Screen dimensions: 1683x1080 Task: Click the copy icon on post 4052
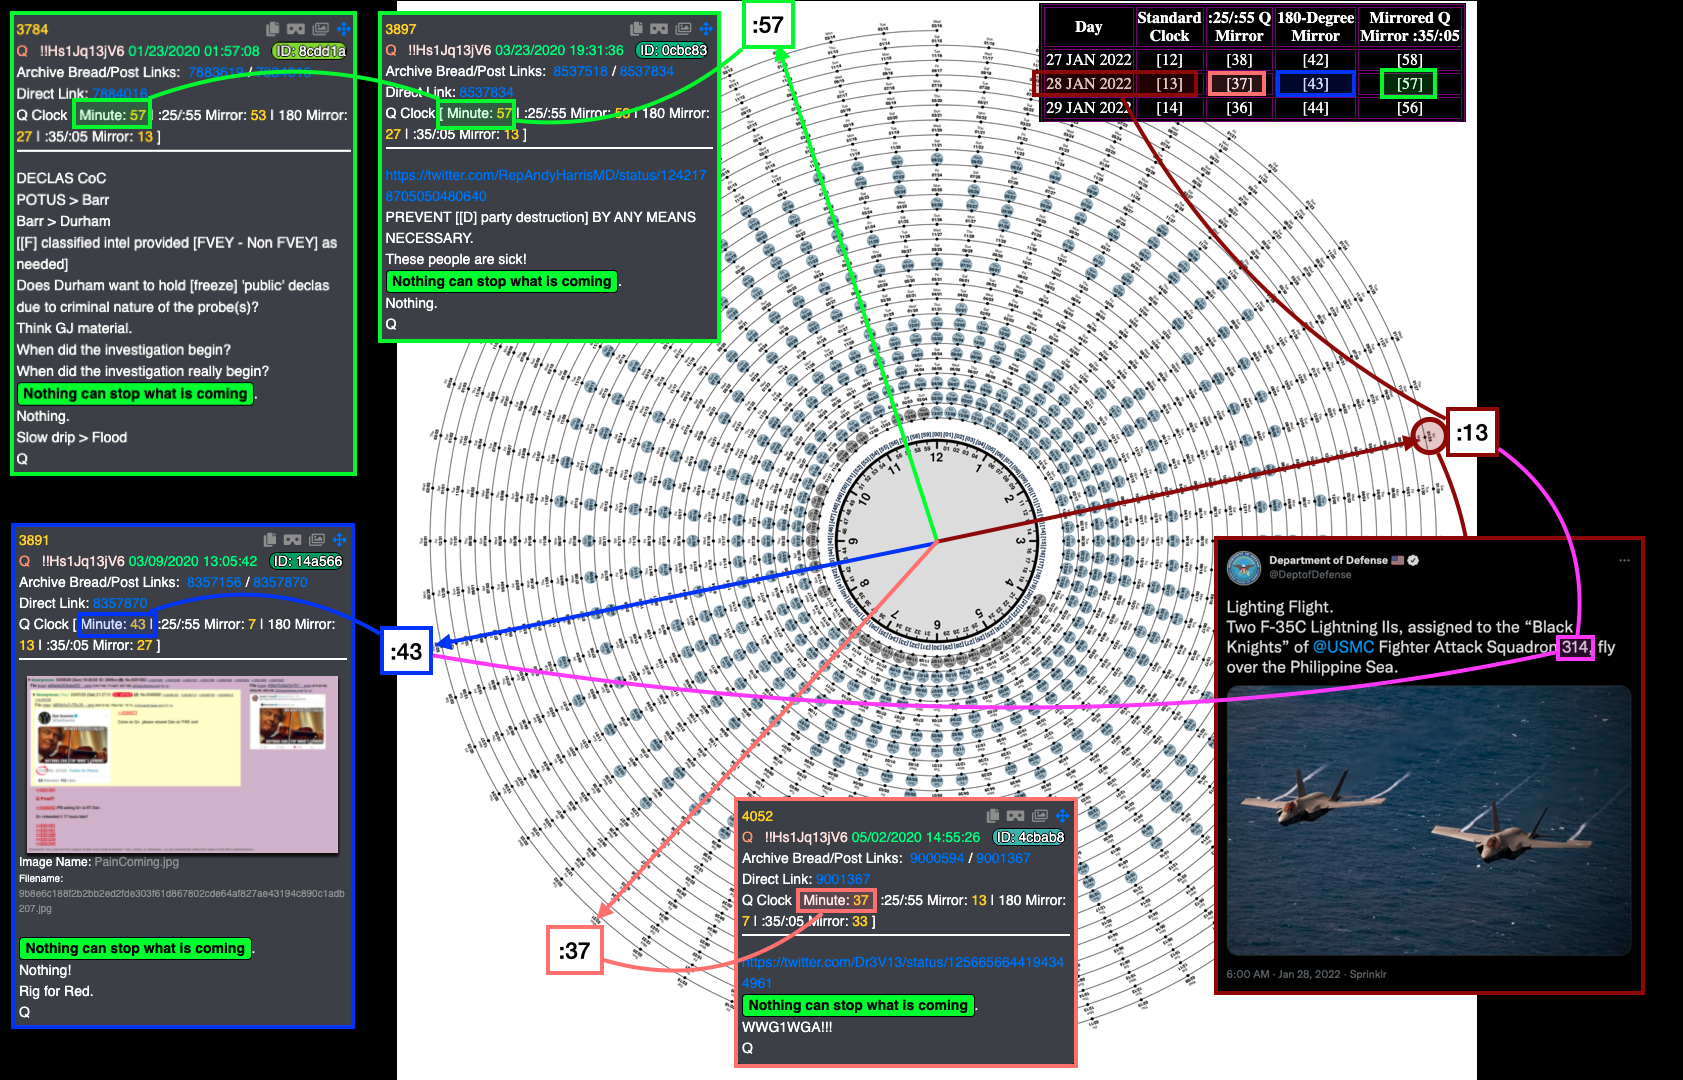click(992, 816)
